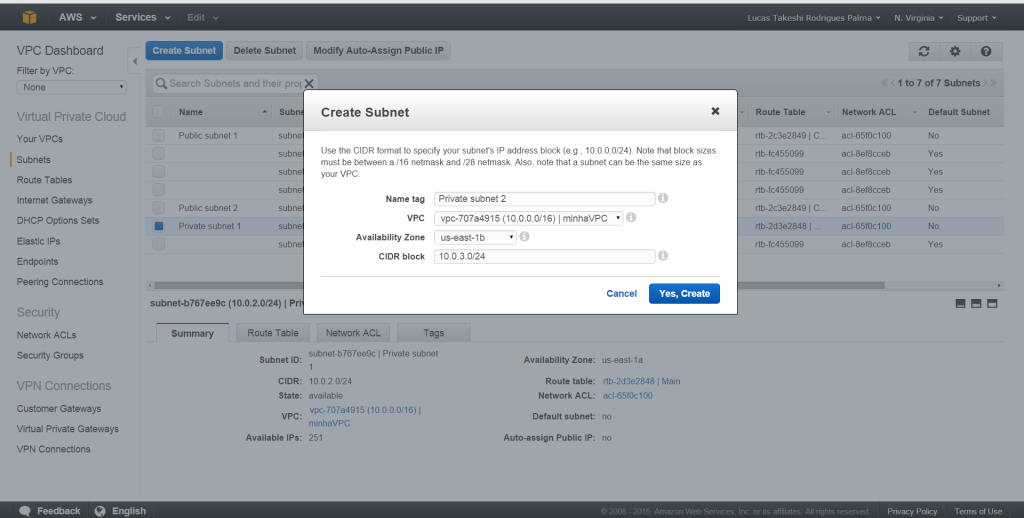Switch to the Network ACL tab
This screenshot has height=518, width=1024.
pos(353,333)
